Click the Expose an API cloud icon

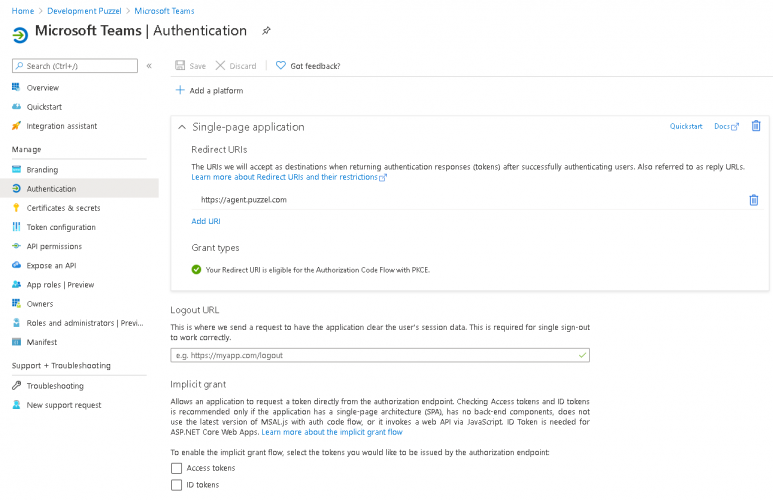point(16,265)
